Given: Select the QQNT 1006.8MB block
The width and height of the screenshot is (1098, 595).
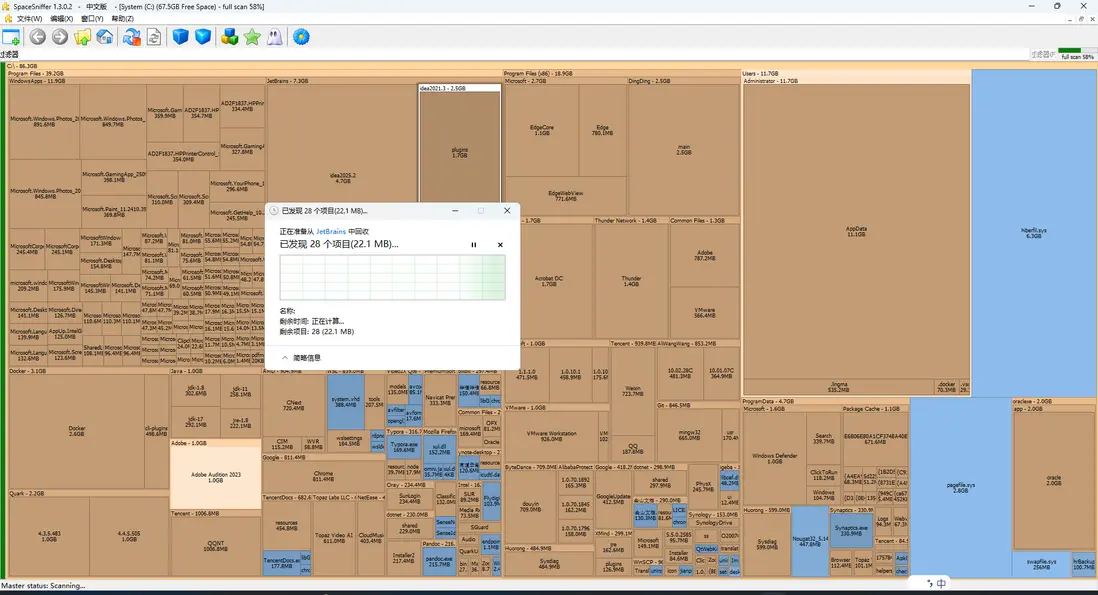Looking at the screenshot, I should point(216,546).
